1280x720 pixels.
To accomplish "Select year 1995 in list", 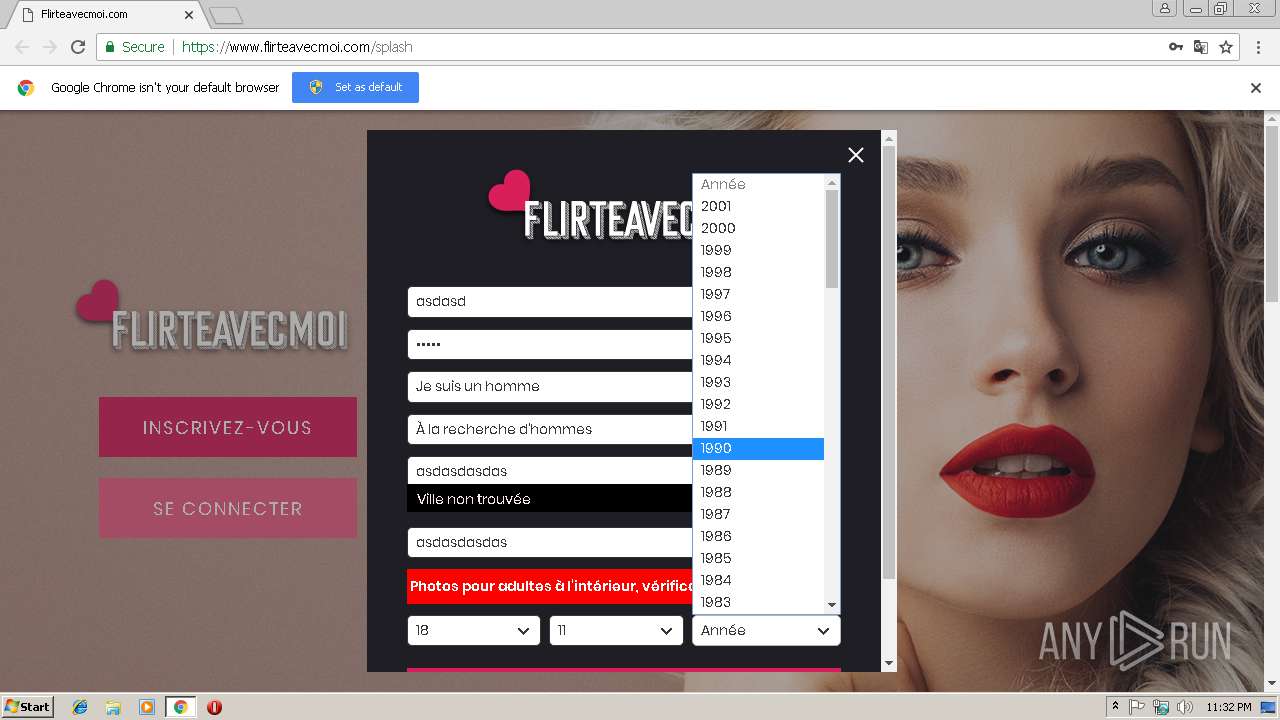I will pyautogui.click(x=758, y=338).
